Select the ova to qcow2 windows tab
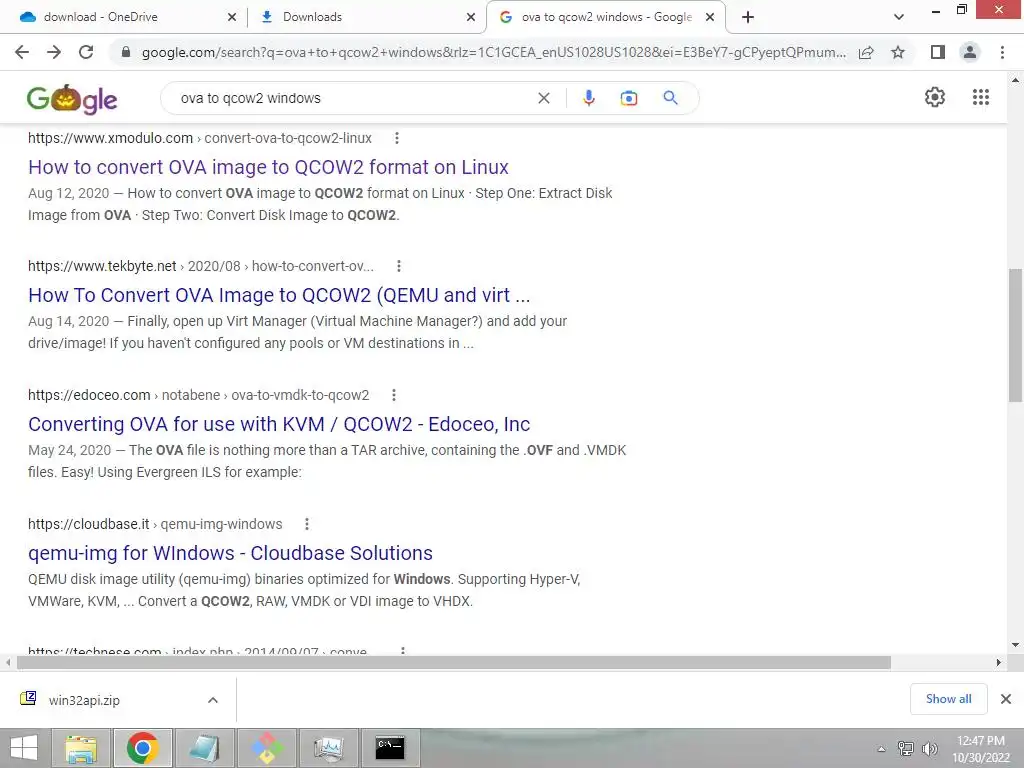Screen dimensions: 1024x768 [x=607, y=17]
